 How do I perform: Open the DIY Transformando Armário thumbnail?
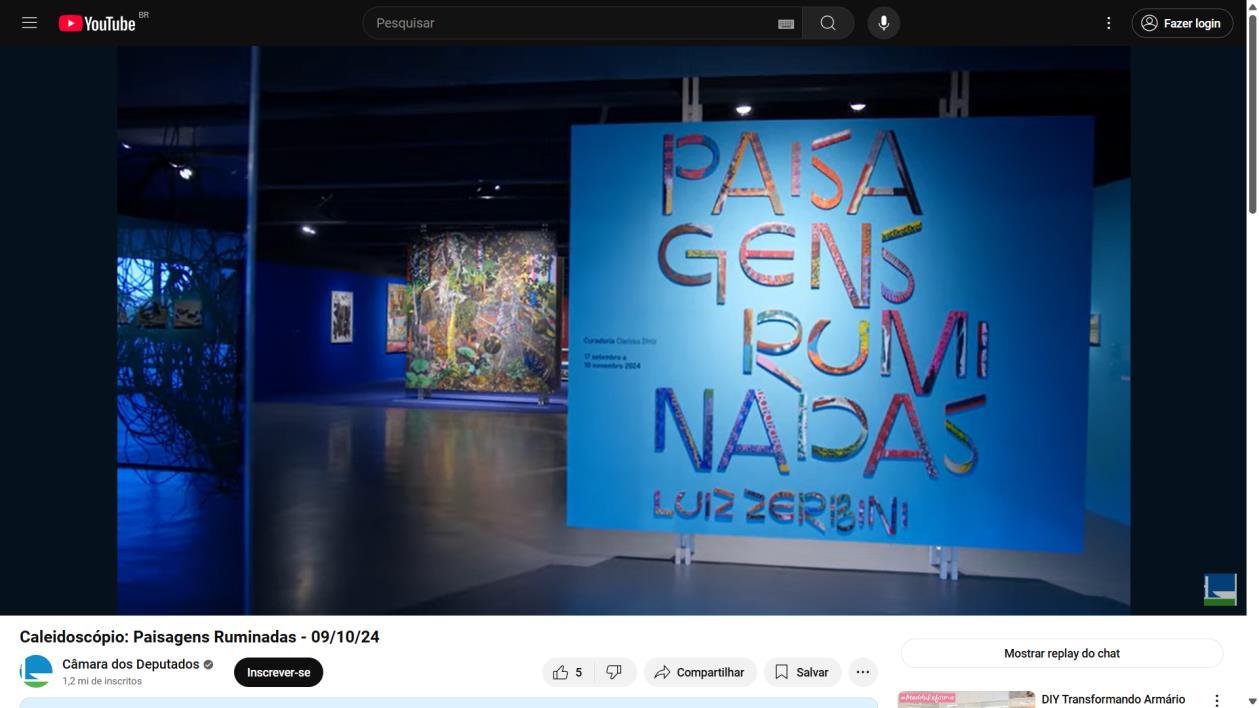click(x=966, y=699)
